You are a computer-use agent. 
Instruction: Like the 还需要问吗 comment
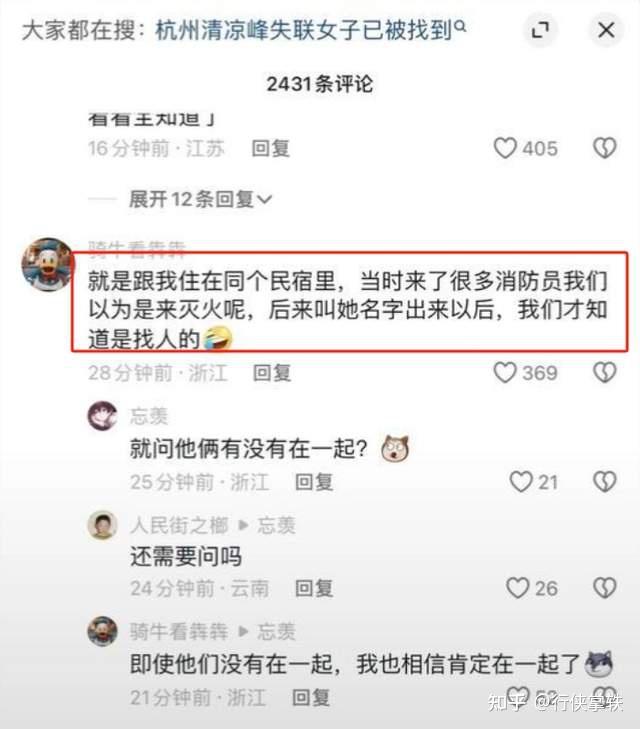pos(517,588)
